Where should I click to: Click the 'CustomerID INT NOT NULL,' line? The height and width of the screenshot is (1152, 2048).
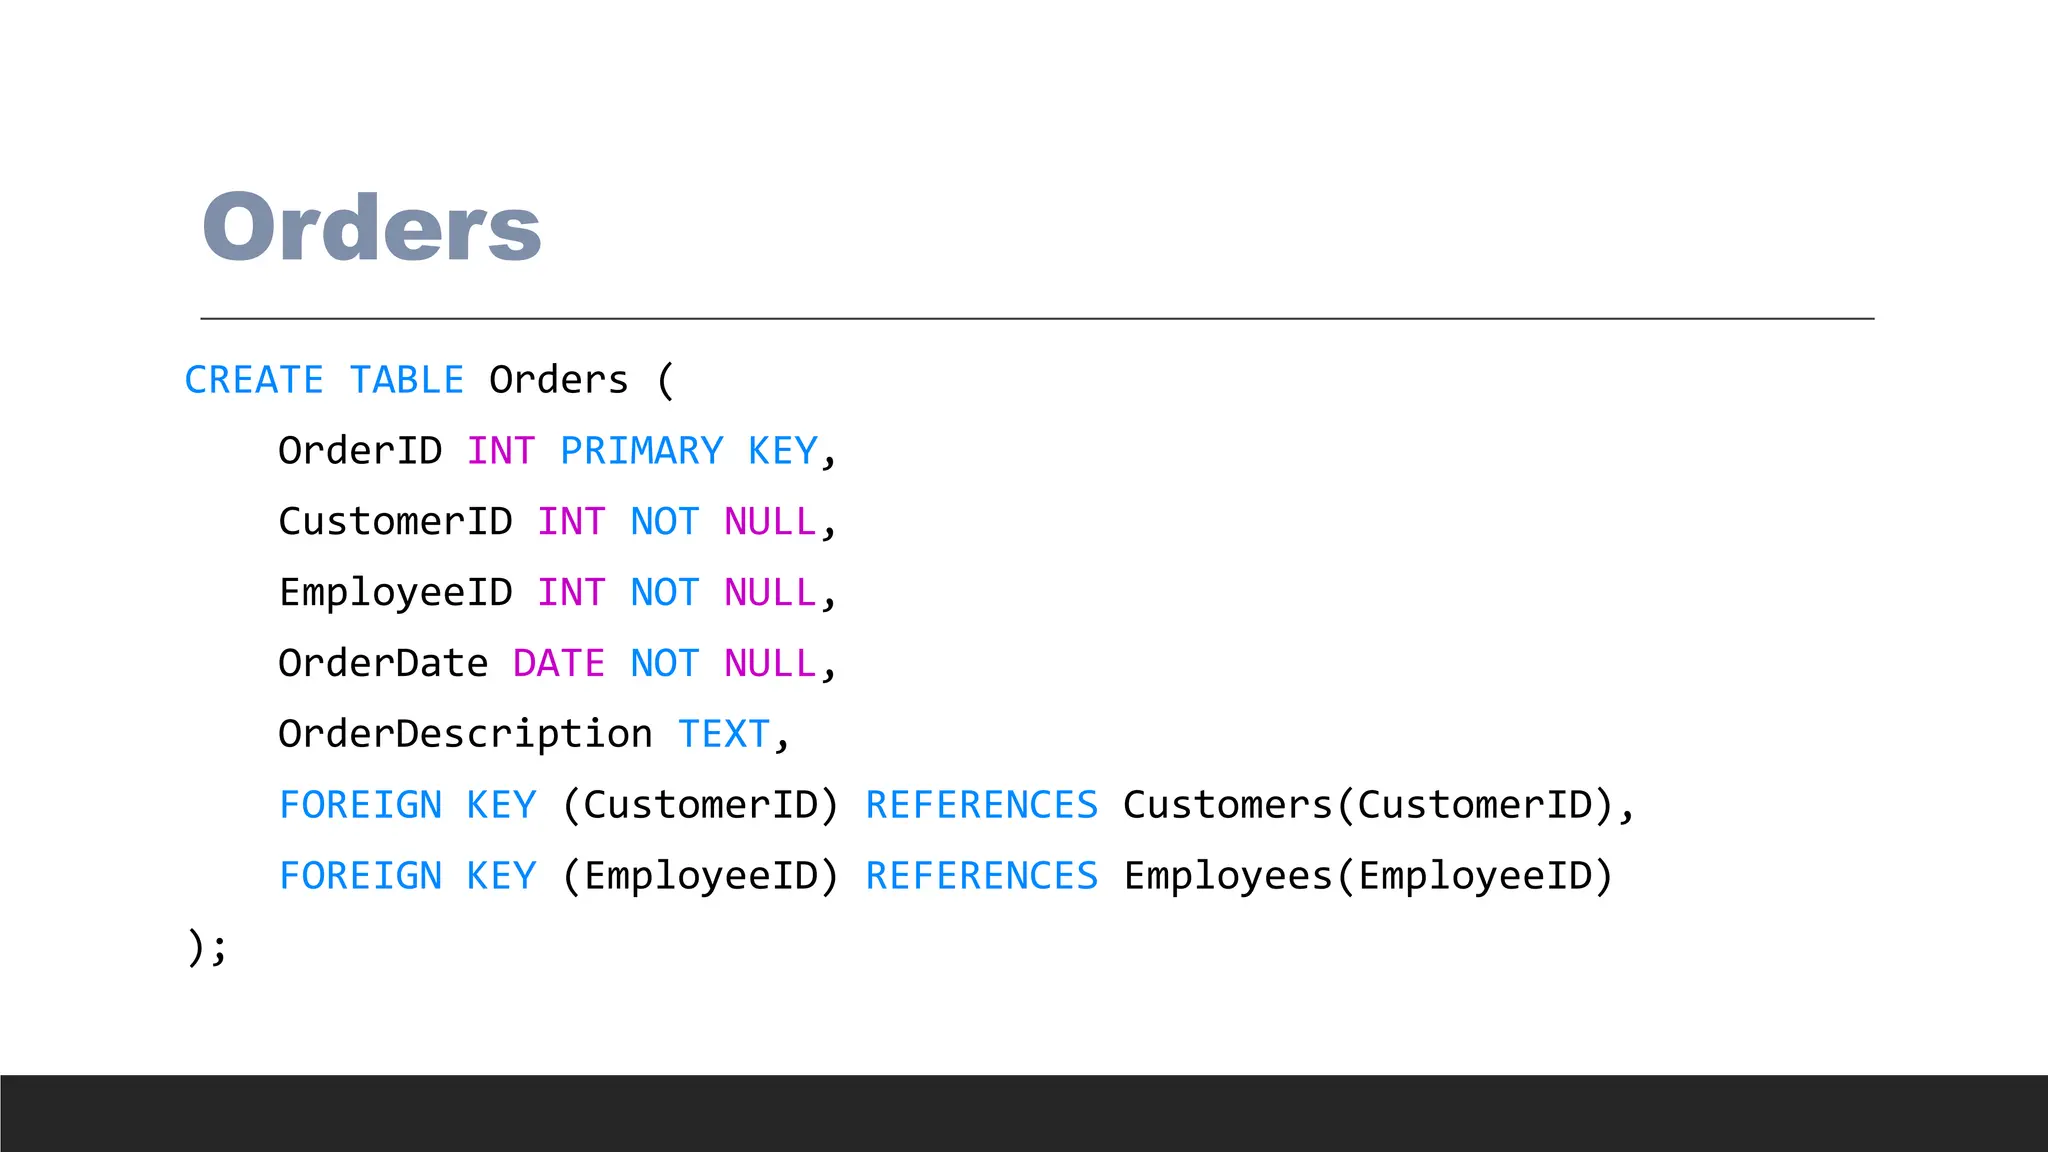(558, 523)
